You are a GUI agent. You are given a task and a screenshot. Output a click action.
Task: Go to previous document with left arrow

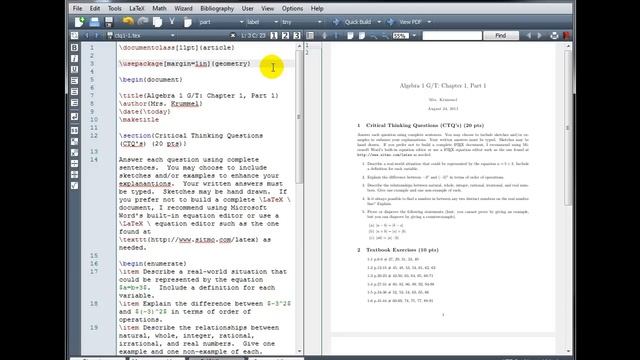[87, 36]
